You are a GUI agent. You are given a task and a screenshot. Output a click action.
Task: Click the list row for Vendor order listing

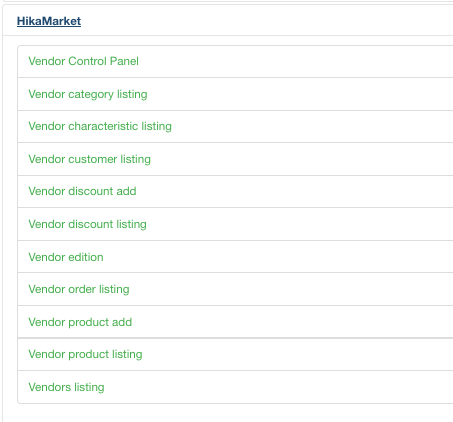(235, 289)
